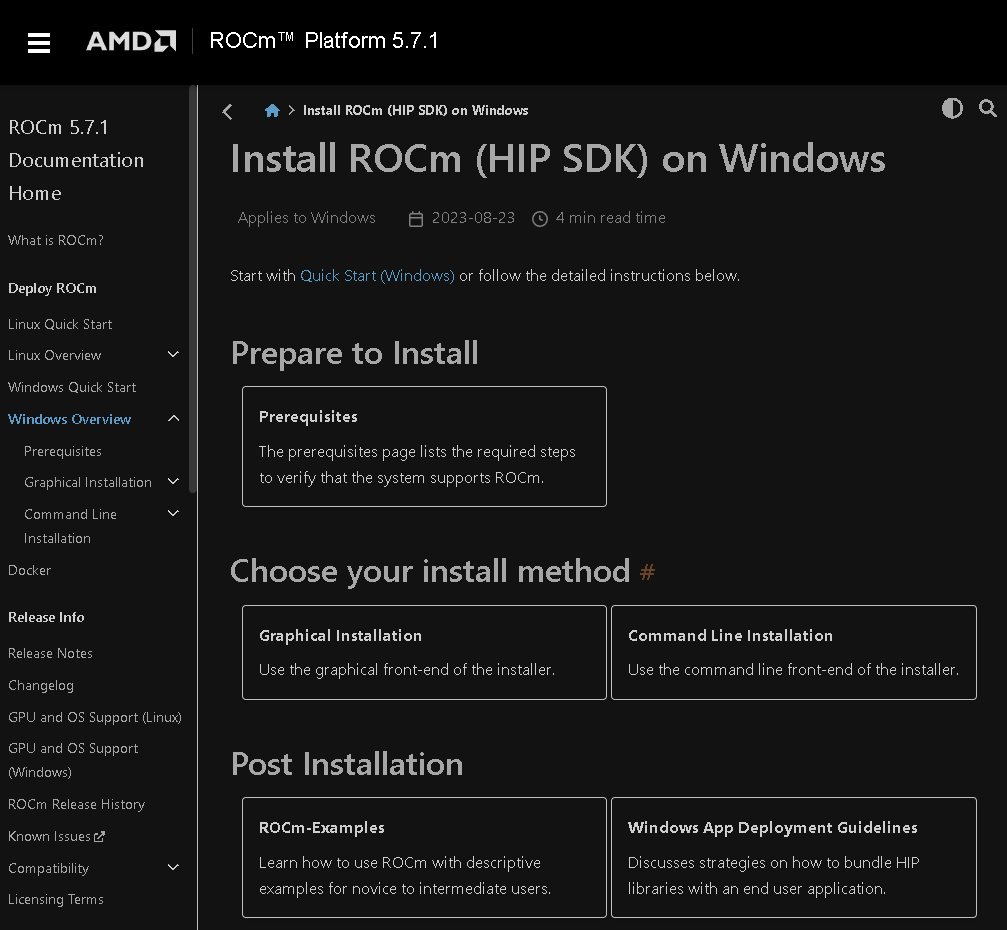Open the Prerequisites card
This screenshot has width=1007, height=930.
pos(424,446)
